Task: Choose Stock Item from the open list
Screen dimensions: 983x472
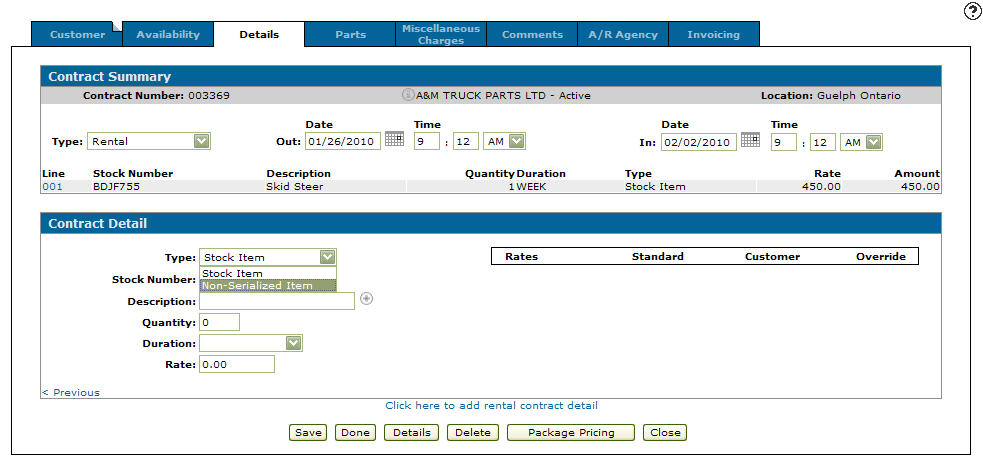Action: pyautogui.click(x=268, y=273)
